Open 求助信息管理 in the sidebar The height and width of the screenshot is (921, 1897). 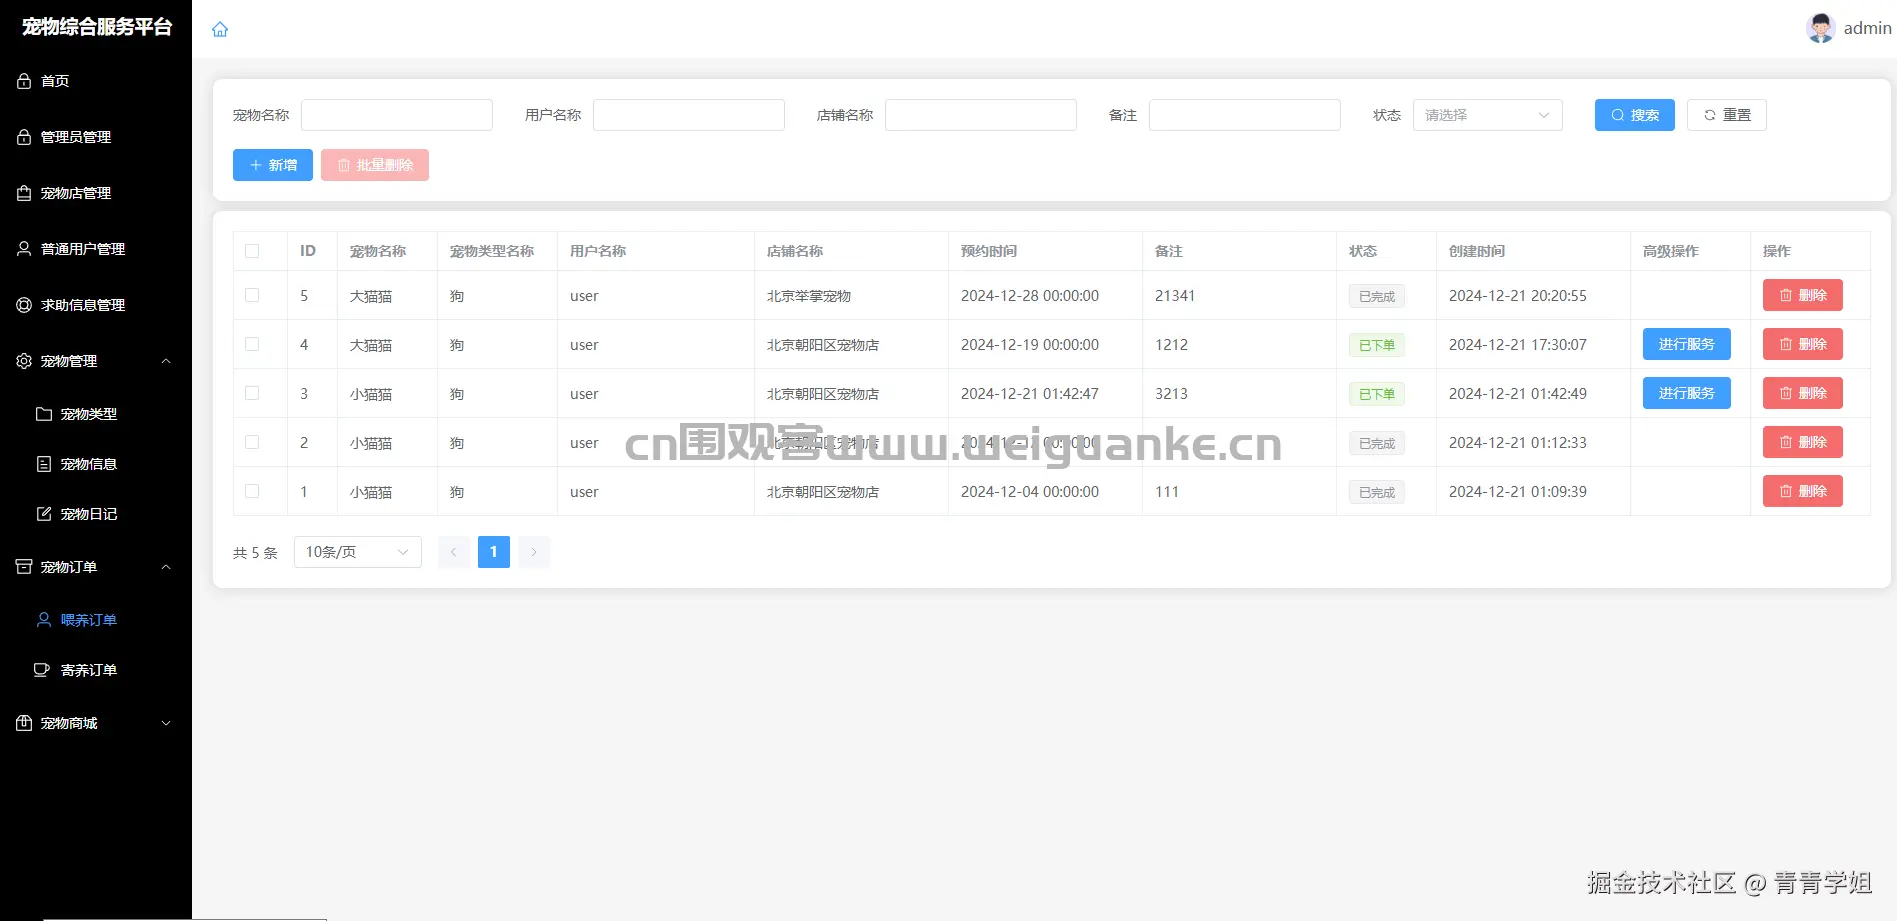click(x=96, y=305)
